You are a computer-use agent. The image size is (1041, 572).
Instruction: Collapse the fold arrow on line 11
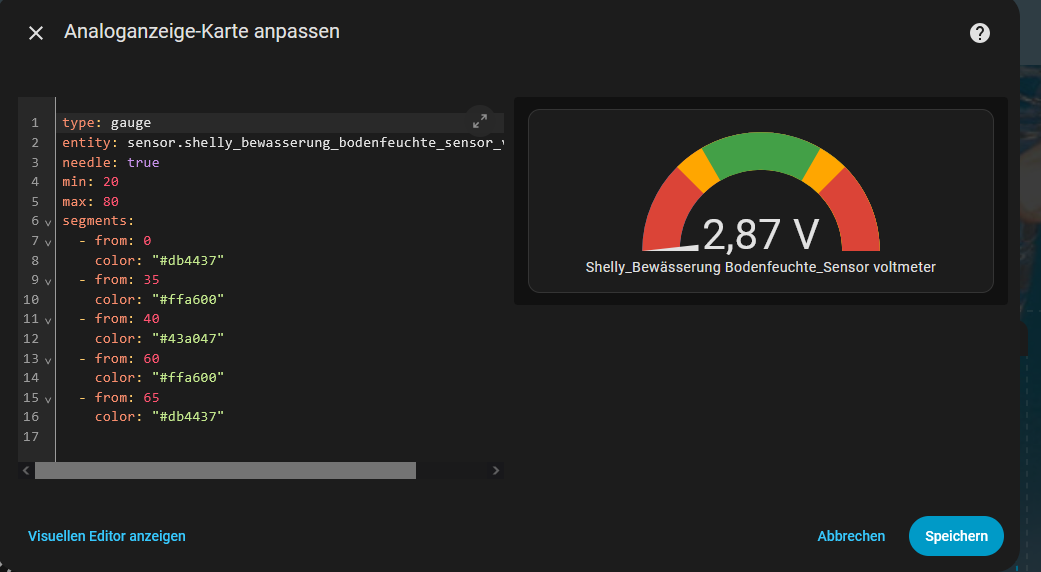point(48,320)
